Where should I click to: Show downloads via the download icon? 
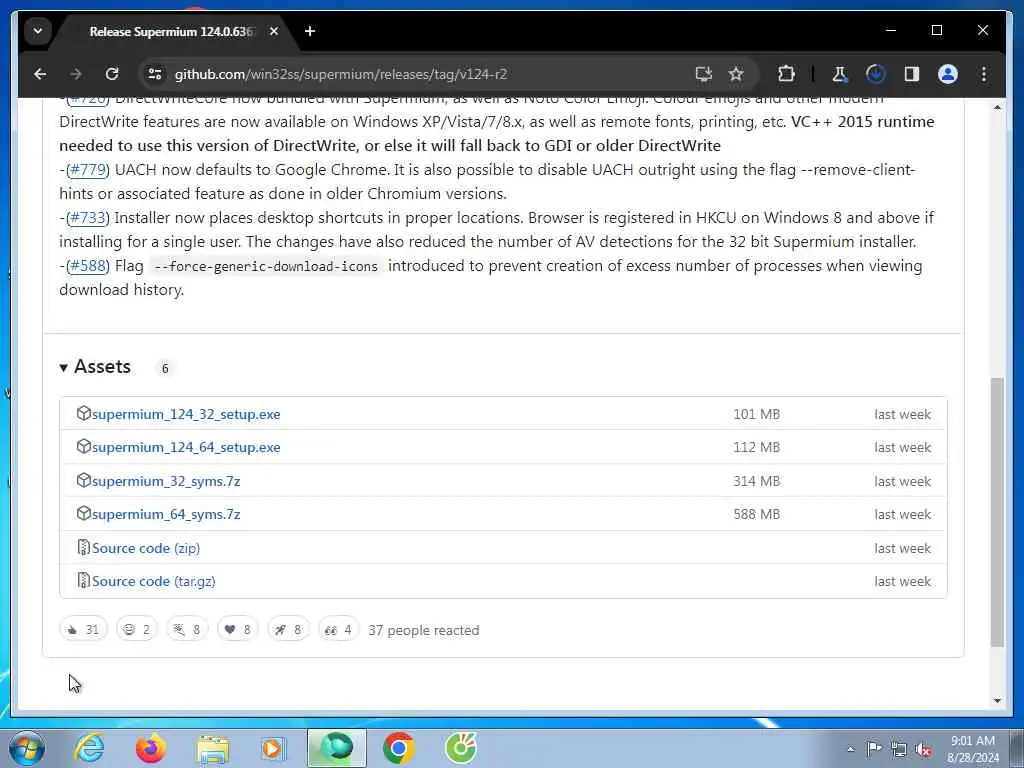tap(875, 74)
